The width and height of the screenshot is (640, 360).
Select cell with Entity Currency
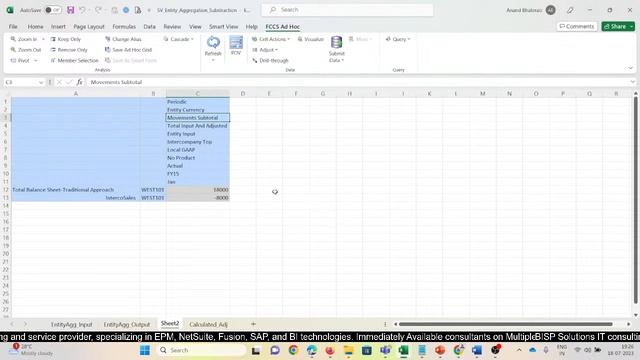[198, 110]
